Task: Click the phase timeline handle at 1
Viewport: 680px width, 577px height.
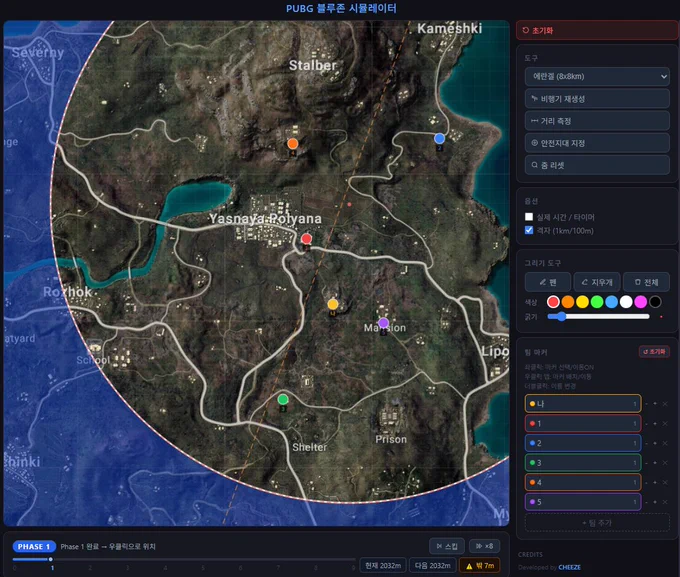Action: click(x=51, y=559)
